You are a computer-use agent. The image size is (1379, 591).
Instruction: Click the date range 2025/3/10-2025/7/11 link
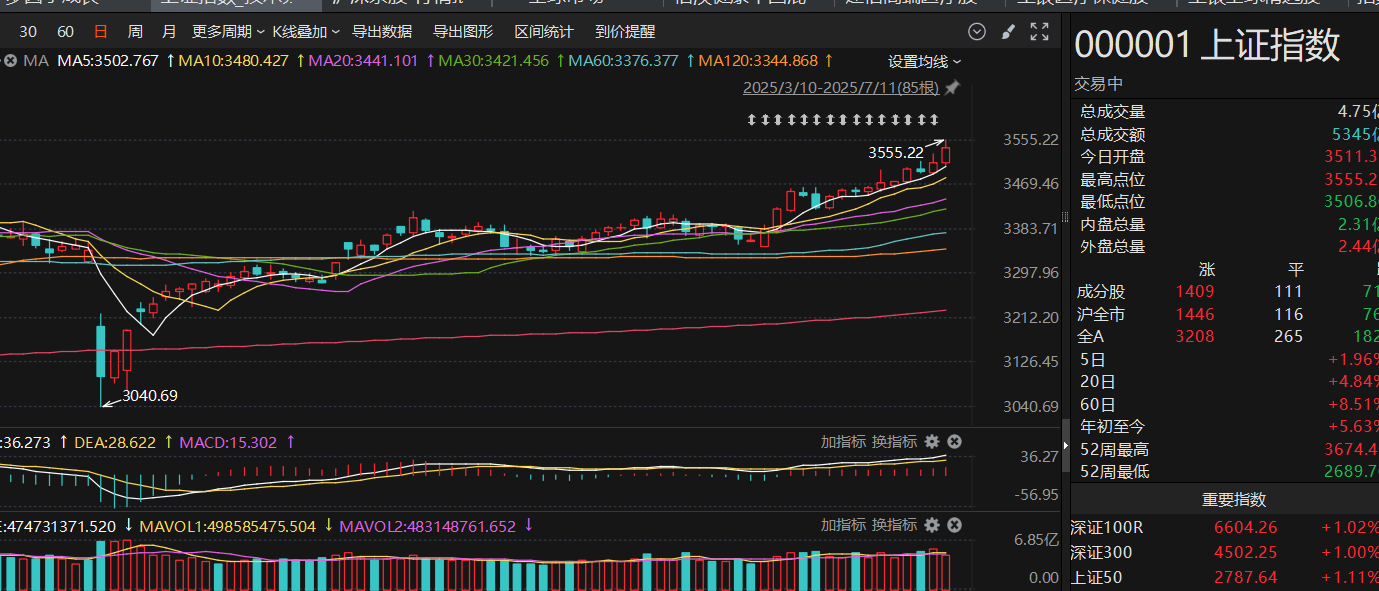tap(841, 88)
